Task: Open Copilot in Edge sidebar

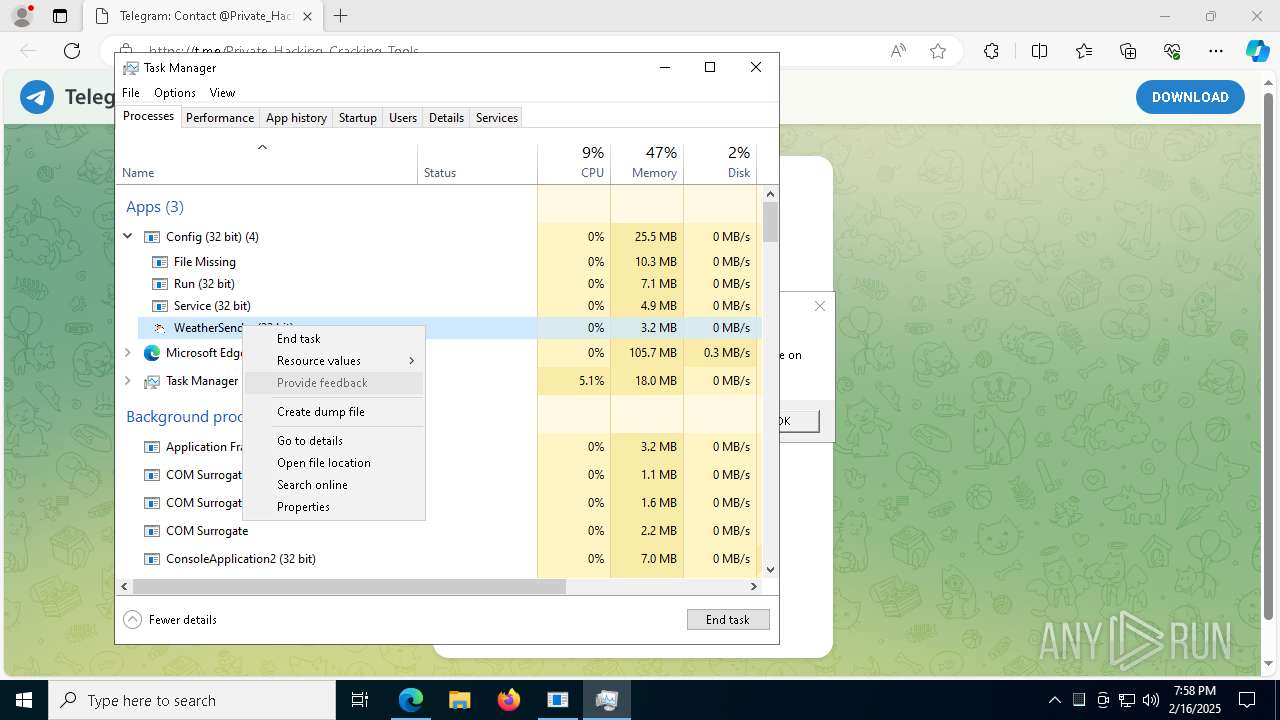Action: tap(1257, 51)
